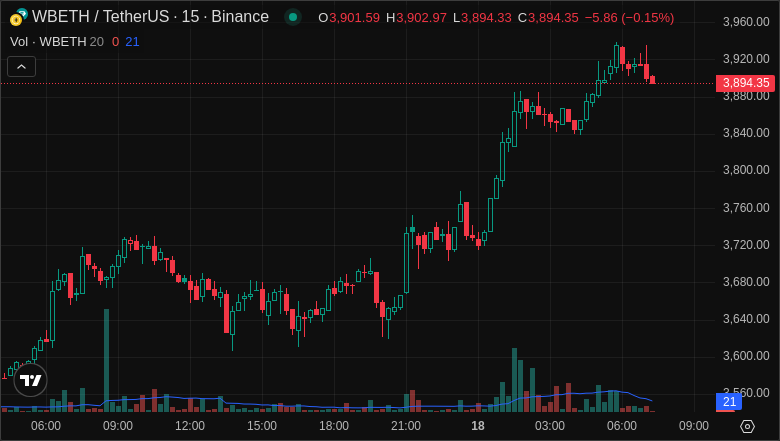780x441 pixels.
Task: Click the red 0 volume value in legend
Action: coord(115,42)
